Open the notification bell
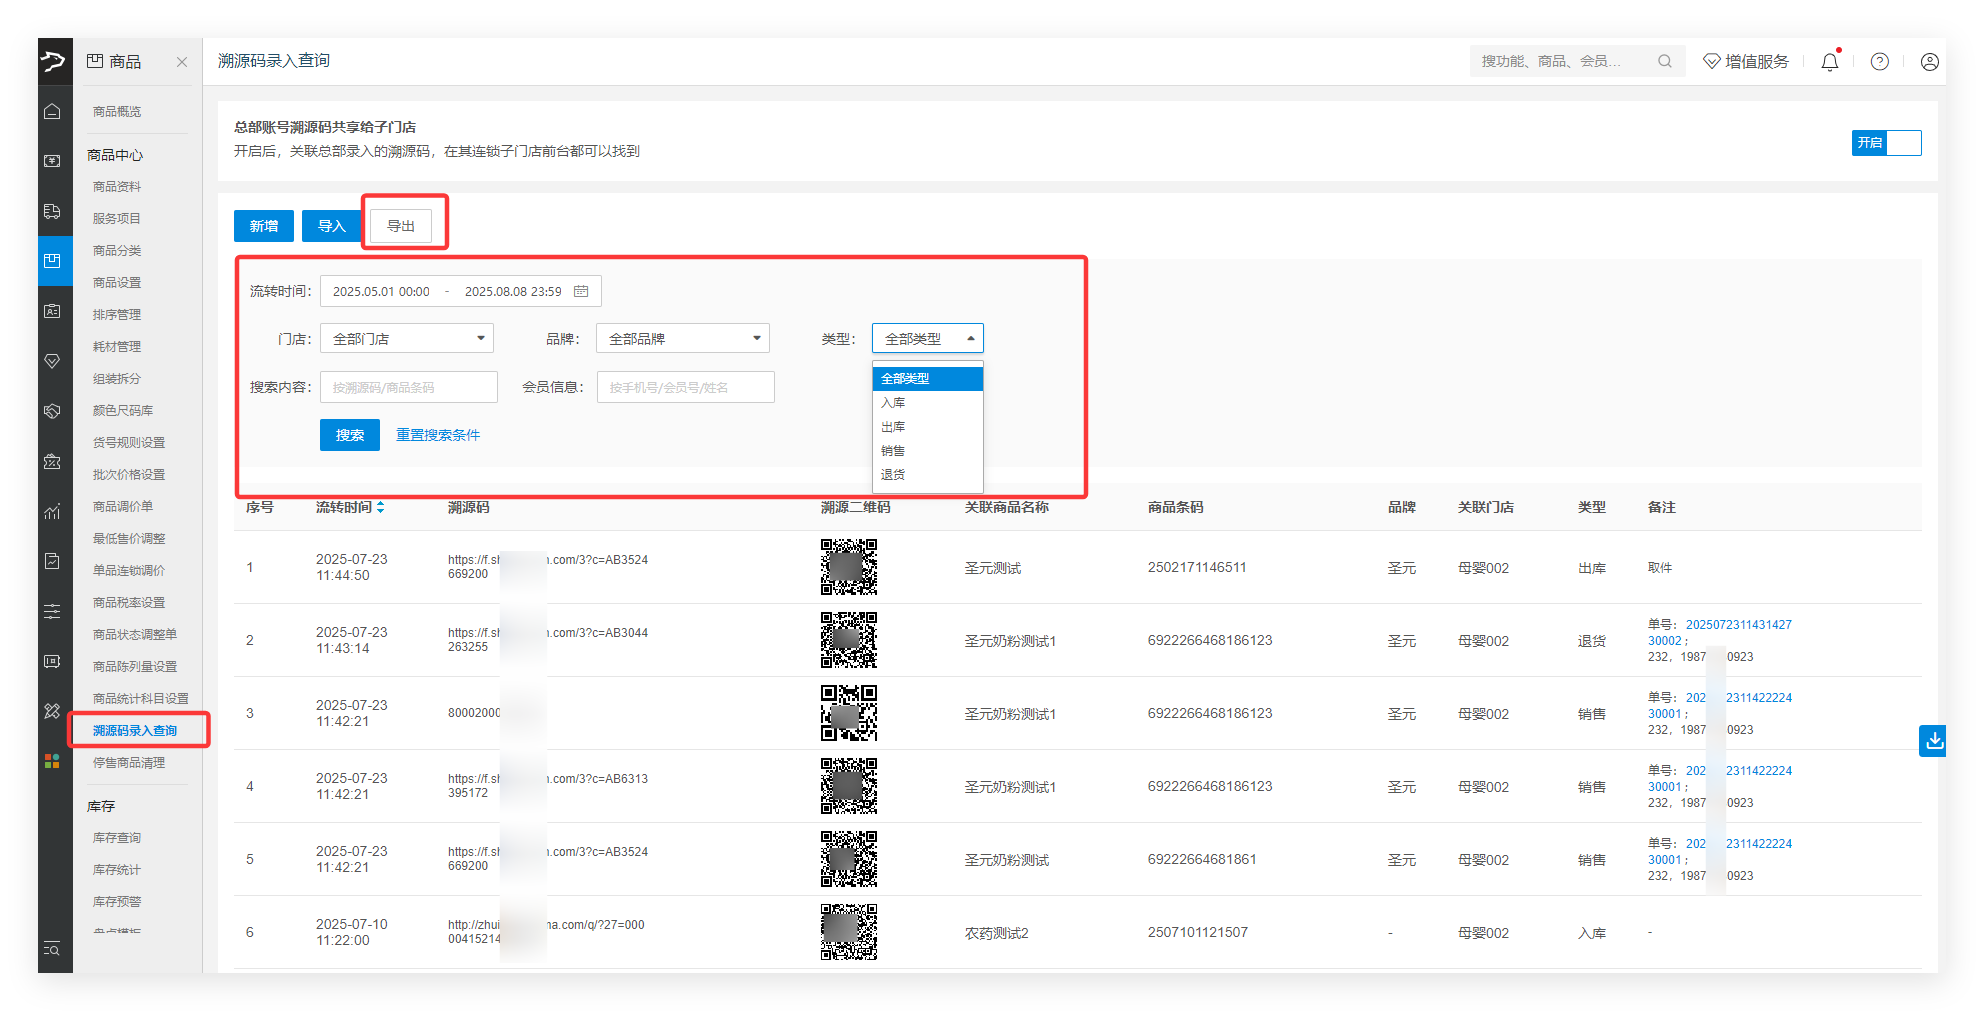This screenshot has height=1011, width=1984. click(1830, 62)
